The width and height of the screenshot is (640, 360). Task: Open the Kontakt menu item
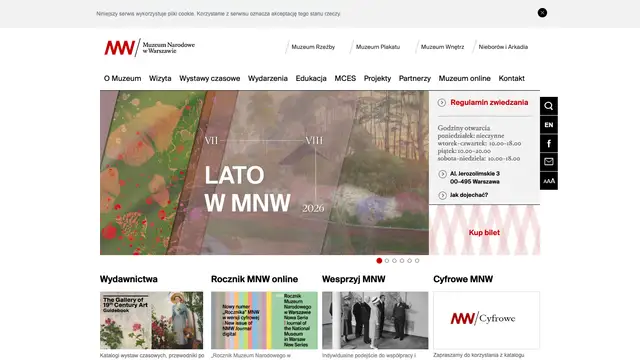click(x=511, y=78)
